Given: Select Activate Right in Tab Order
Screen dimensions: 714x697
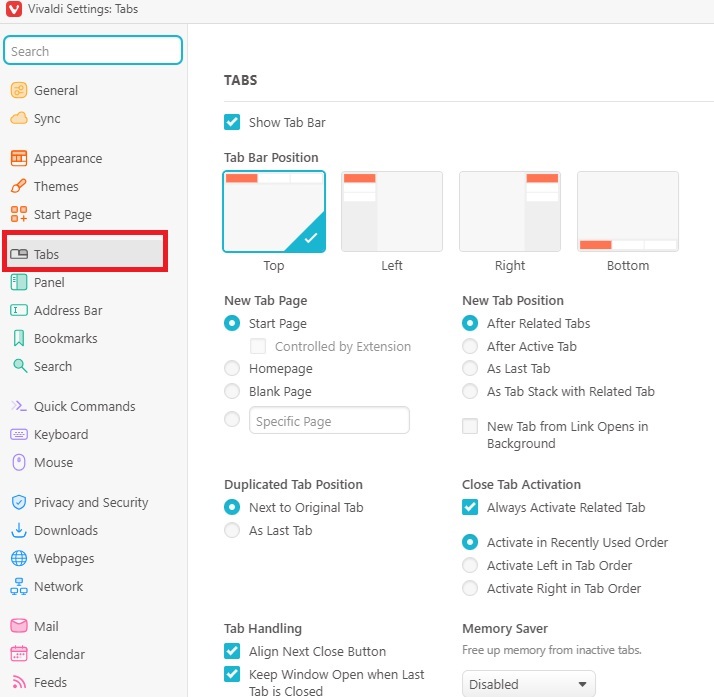Looking at the screenshot, I should pos(470,588).
